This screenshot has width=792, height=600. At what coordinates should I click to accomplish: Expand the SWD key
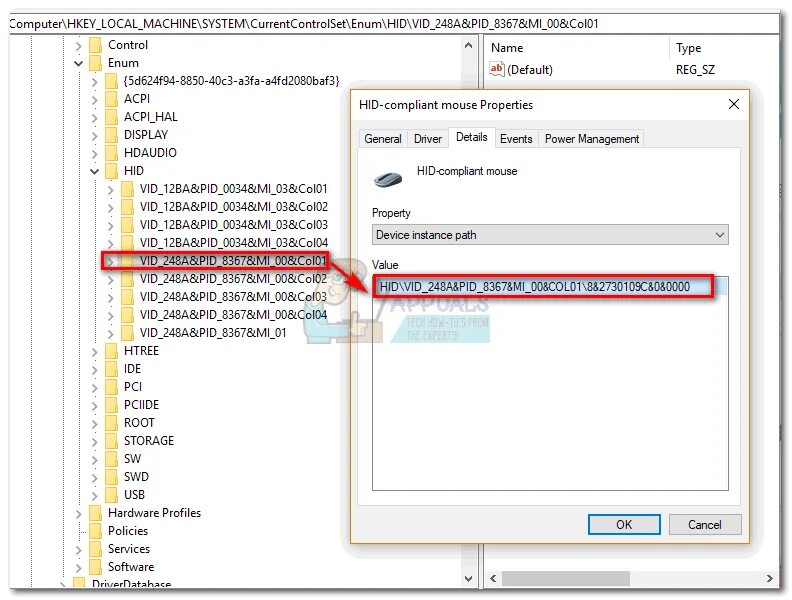point(95,477)
